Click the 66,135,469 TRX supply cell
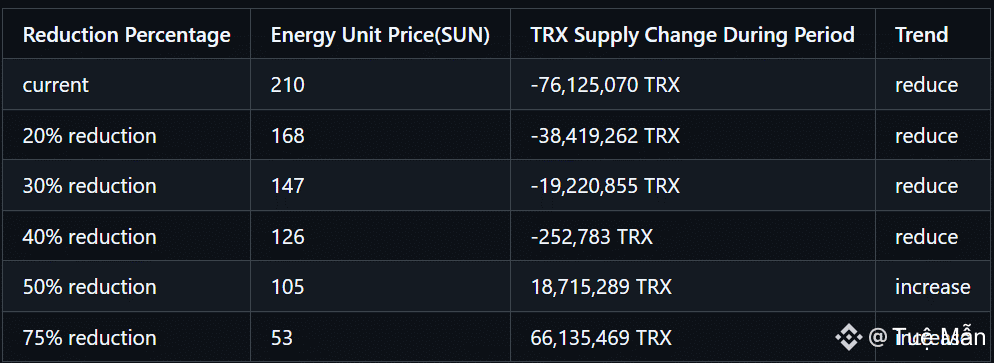The width and height of the screenshot is (994, 363). click(x=601, y=338)
